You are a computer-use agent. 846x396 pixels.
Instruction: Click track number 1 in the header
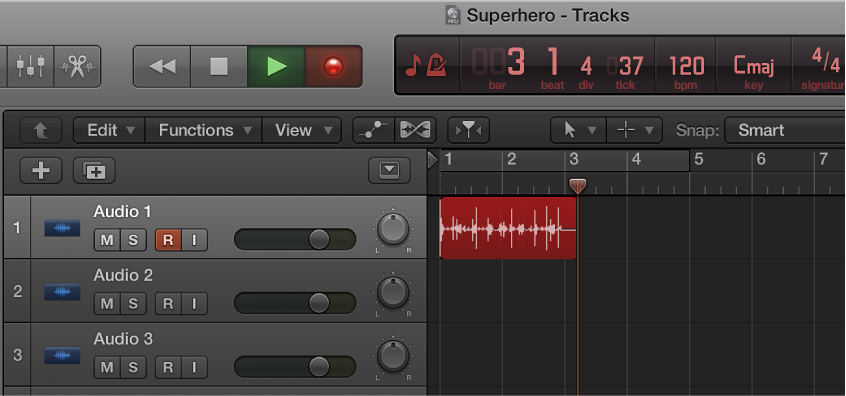coord(17,228)
